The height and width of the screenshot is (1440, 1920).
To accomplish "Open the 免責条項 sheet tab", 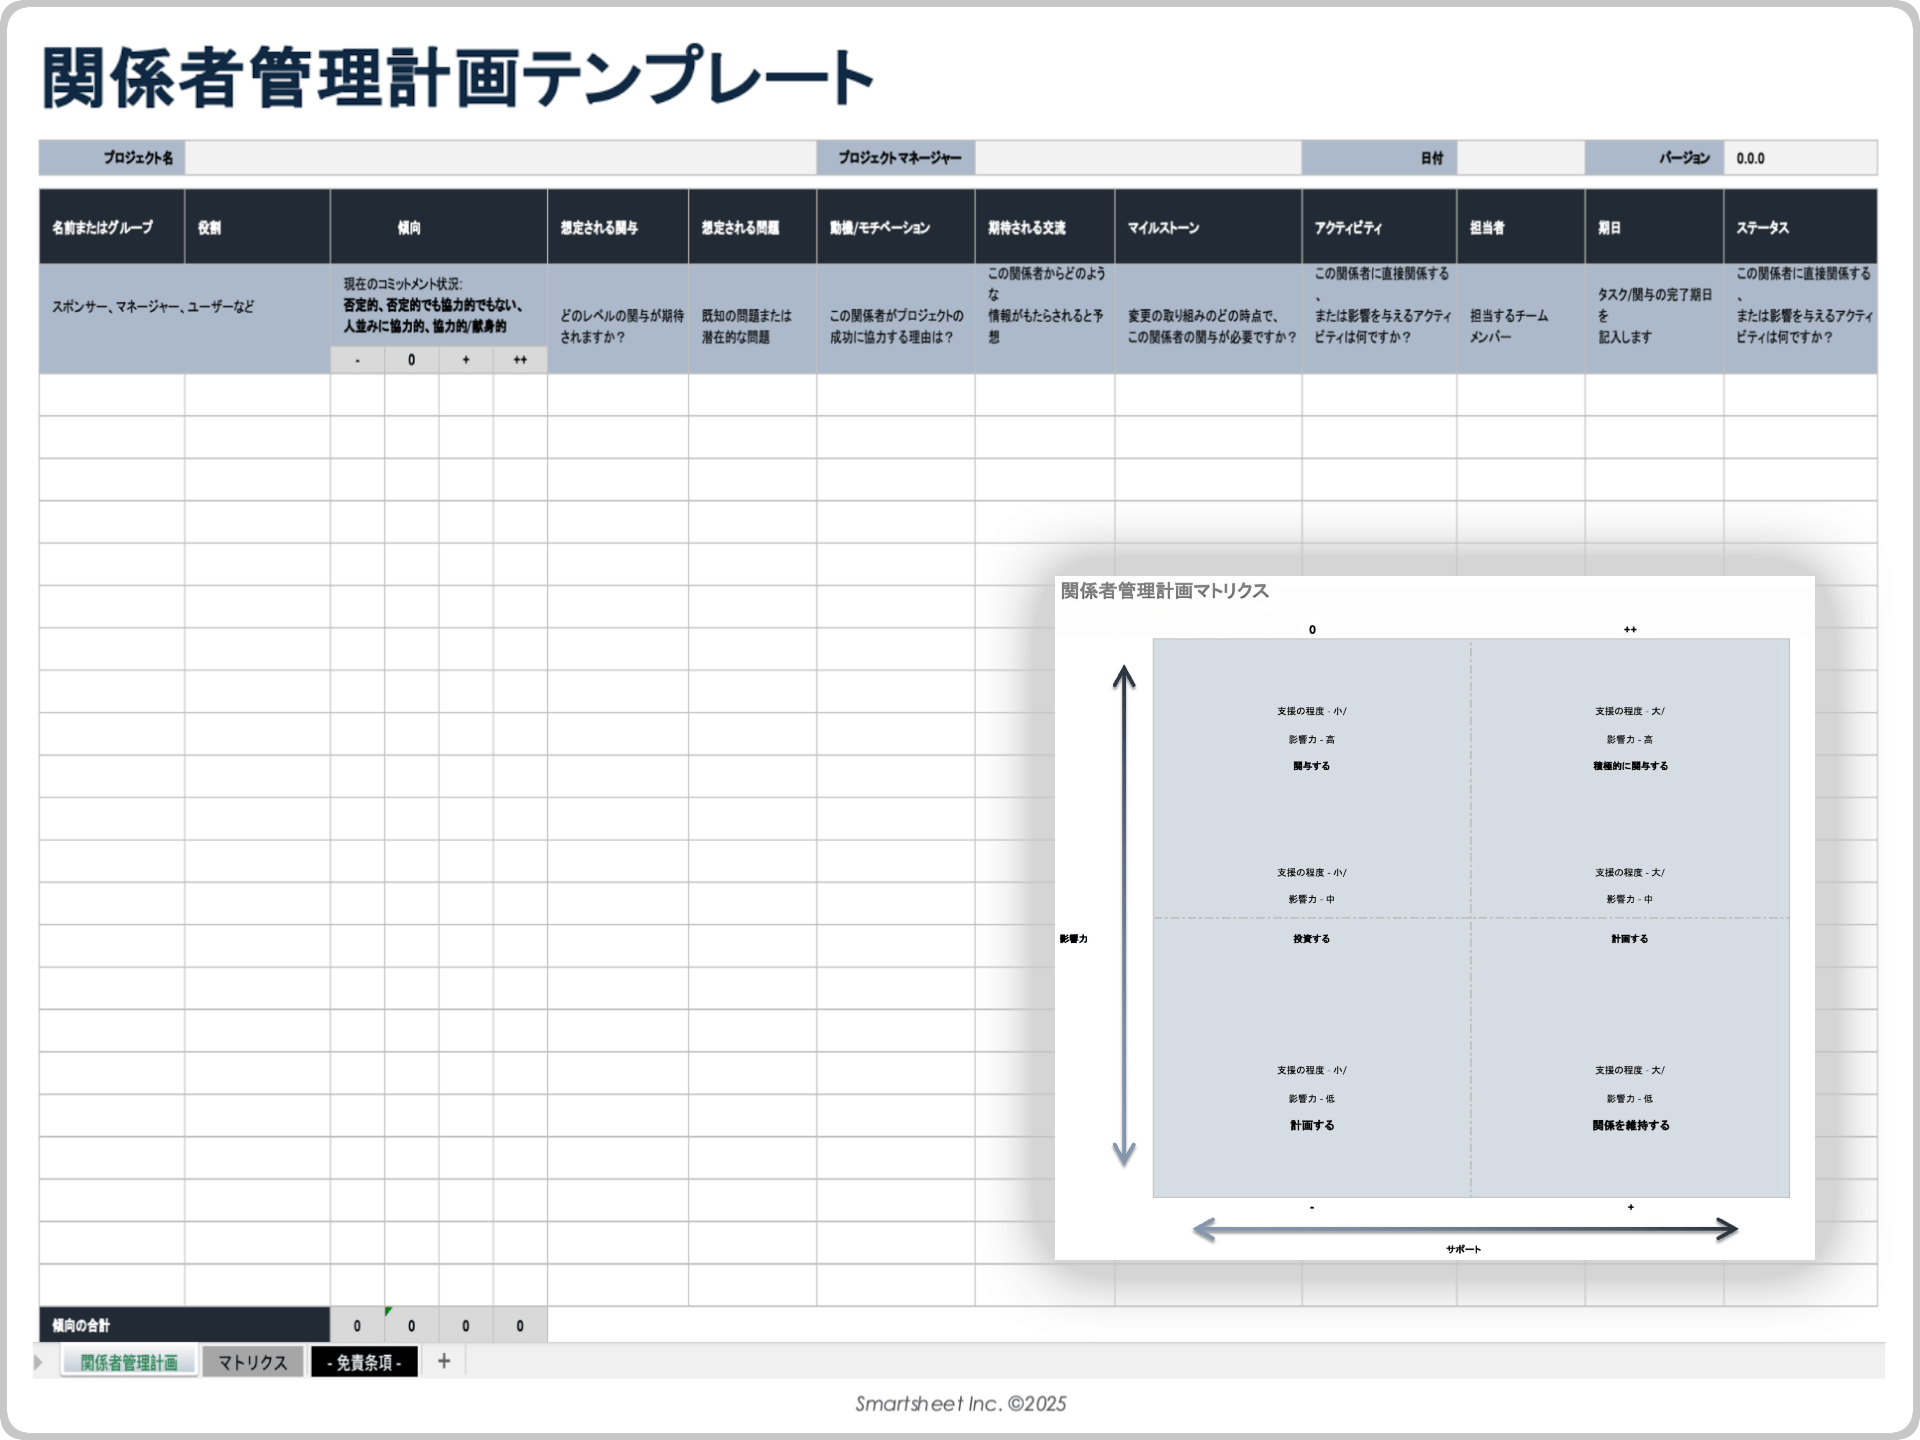I will tap(364, 1361).
